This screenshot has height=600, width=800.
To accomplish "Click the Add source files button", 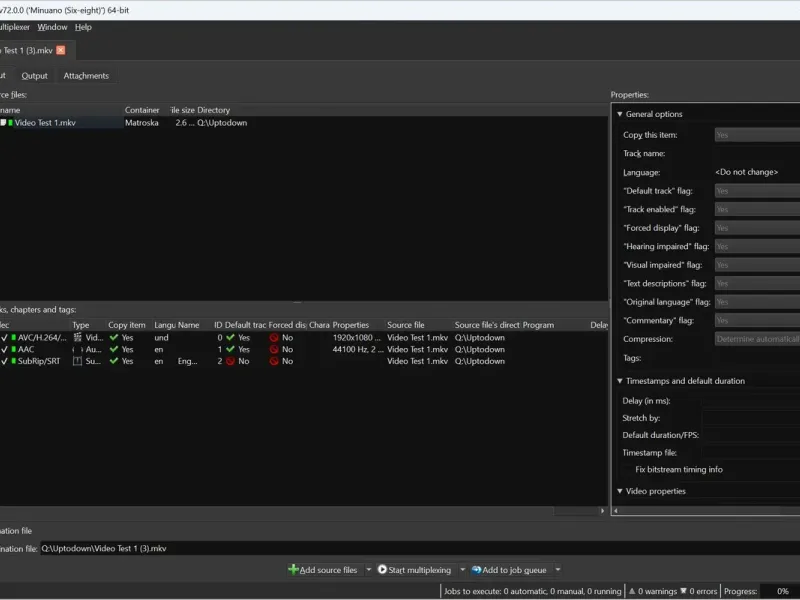I will click(323, 570).
